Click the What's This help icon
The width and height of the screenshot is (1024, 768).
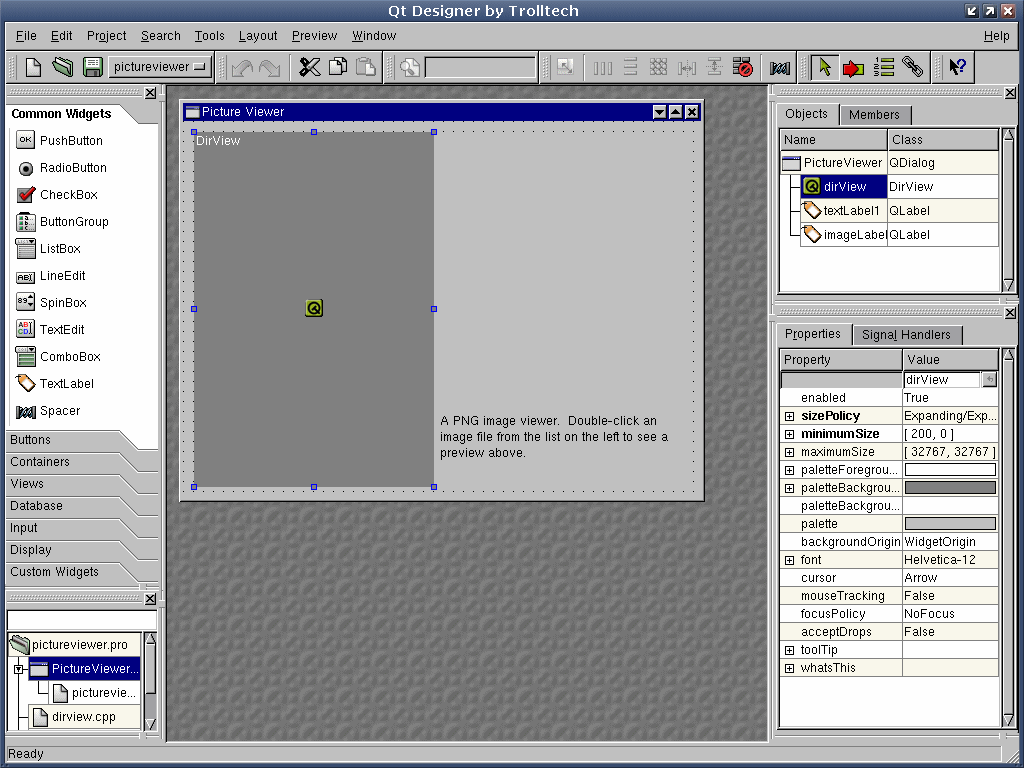pyautogui.click(x=957, y=67)
